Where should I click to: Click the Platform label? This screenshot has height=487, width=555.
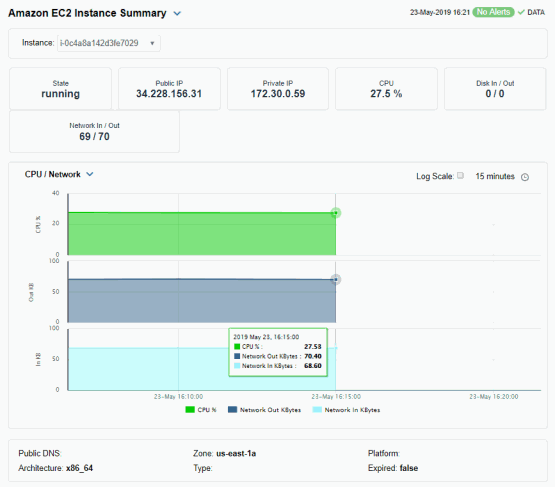(x=384, y=454)
